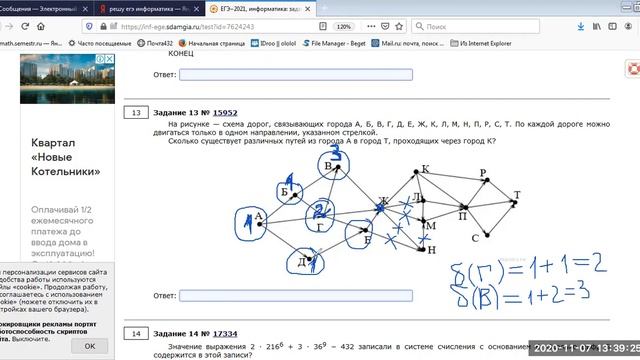Viewport: 640px width, 360px height.
Task: Click the Задание 13 № heading text
Action: pyautogui.click(x=182, y=113)
